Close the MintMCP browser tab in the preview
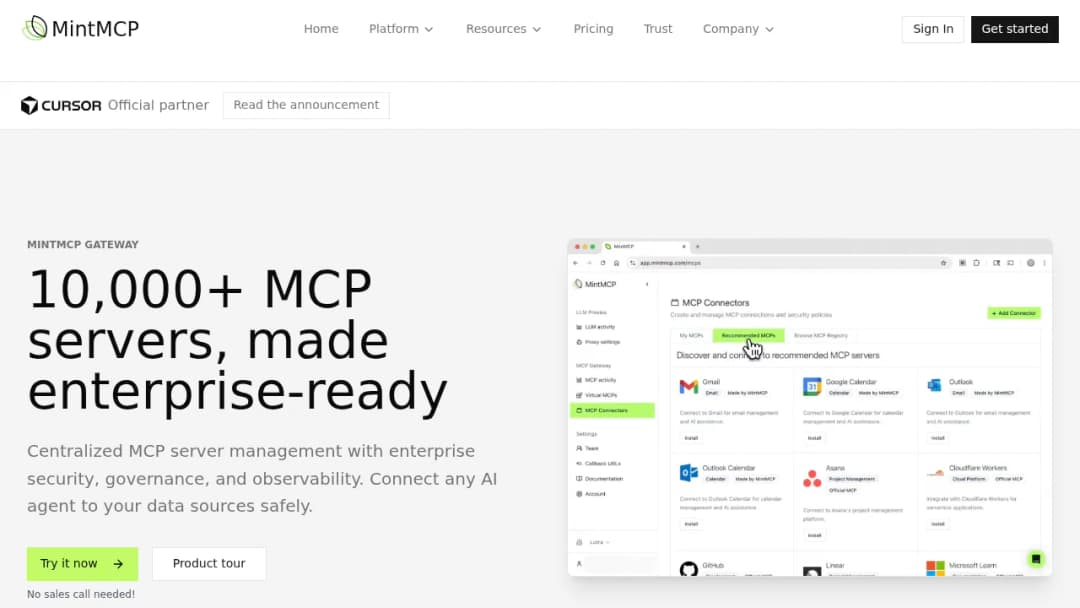Image resolution: width=1080 pixels, height=608 pixels. 684,247
